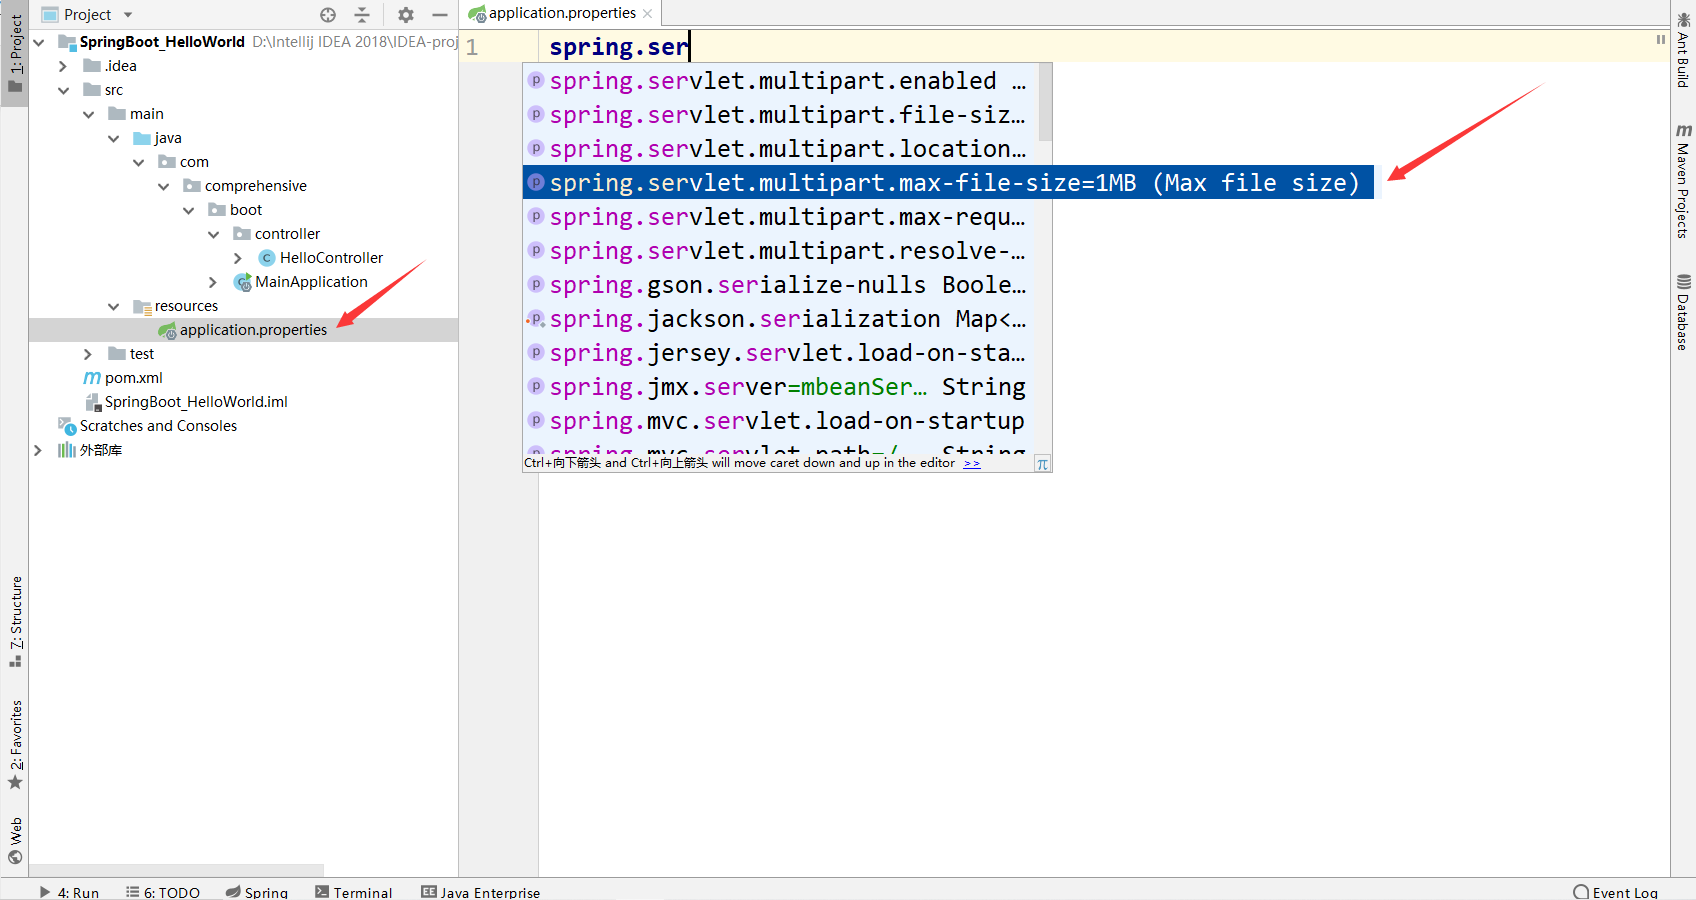Image resolution: width=1696 pixels, height=900 pixels.
Task: Click the MainApplication class icon
Action: pos(242,282)
